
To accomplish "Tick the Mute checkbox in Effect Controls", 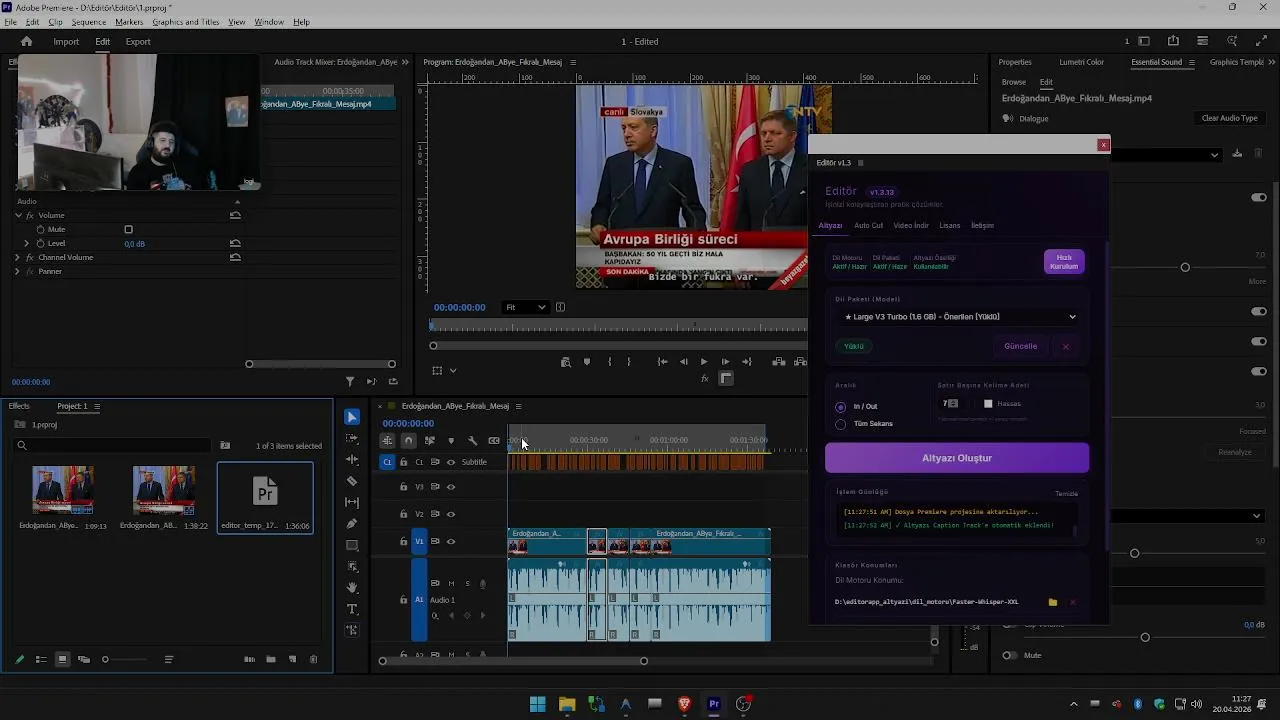I will pos(128,230).
